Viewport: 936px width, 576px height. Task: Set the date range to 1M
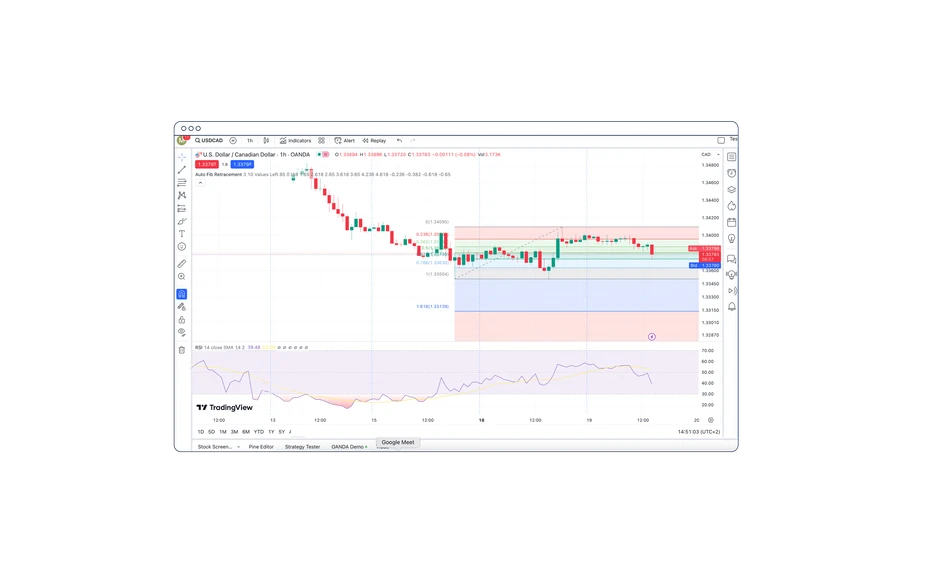pyautogui.click(x=223, y=432)
